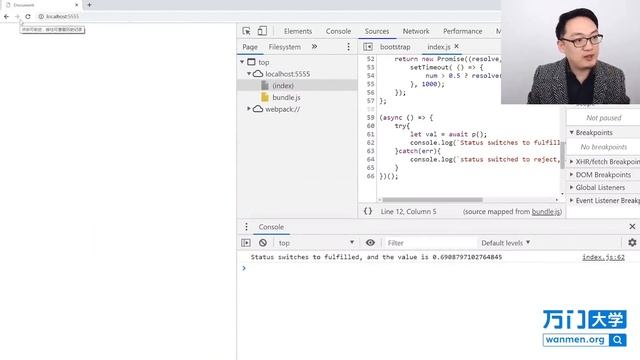This screenshot has height=360, width=640.
Task: Click the pretty print braces icon
Action: (x=368, y=211)
